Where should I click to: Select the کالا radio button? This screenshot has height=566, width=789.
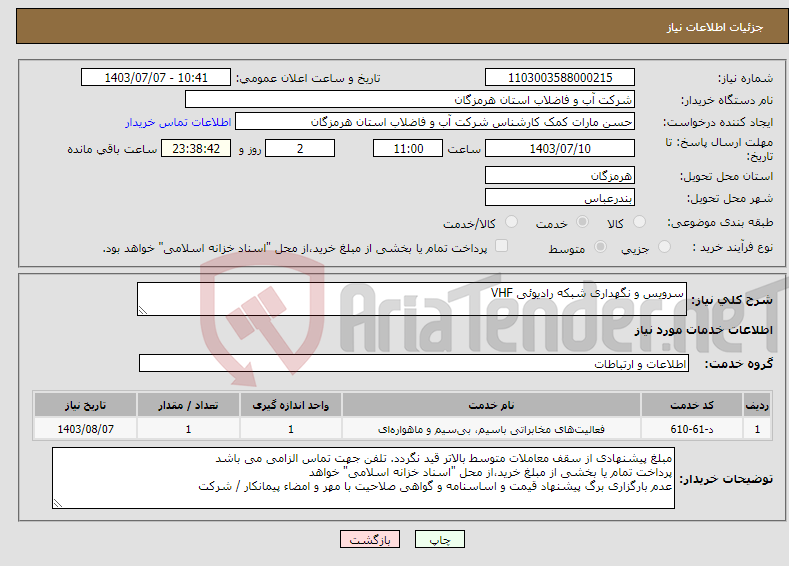click(639, 222)
